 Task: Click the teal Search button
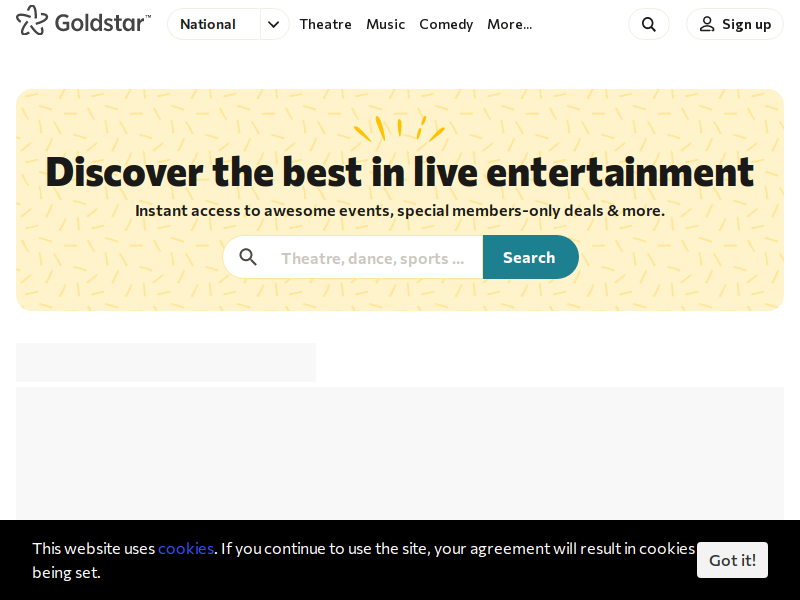pyautogui.click(x=531, y=257)
